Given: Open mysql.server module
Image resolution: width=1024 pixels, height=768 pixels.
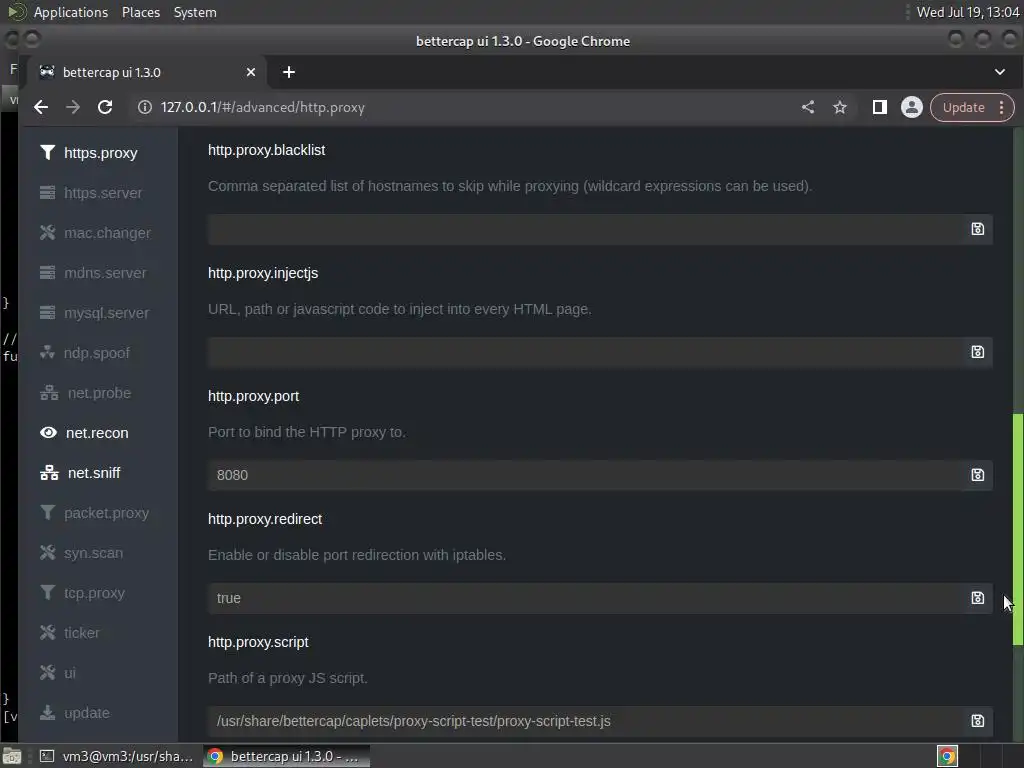Looking at the screenshot, I should [x=106, y=313].
